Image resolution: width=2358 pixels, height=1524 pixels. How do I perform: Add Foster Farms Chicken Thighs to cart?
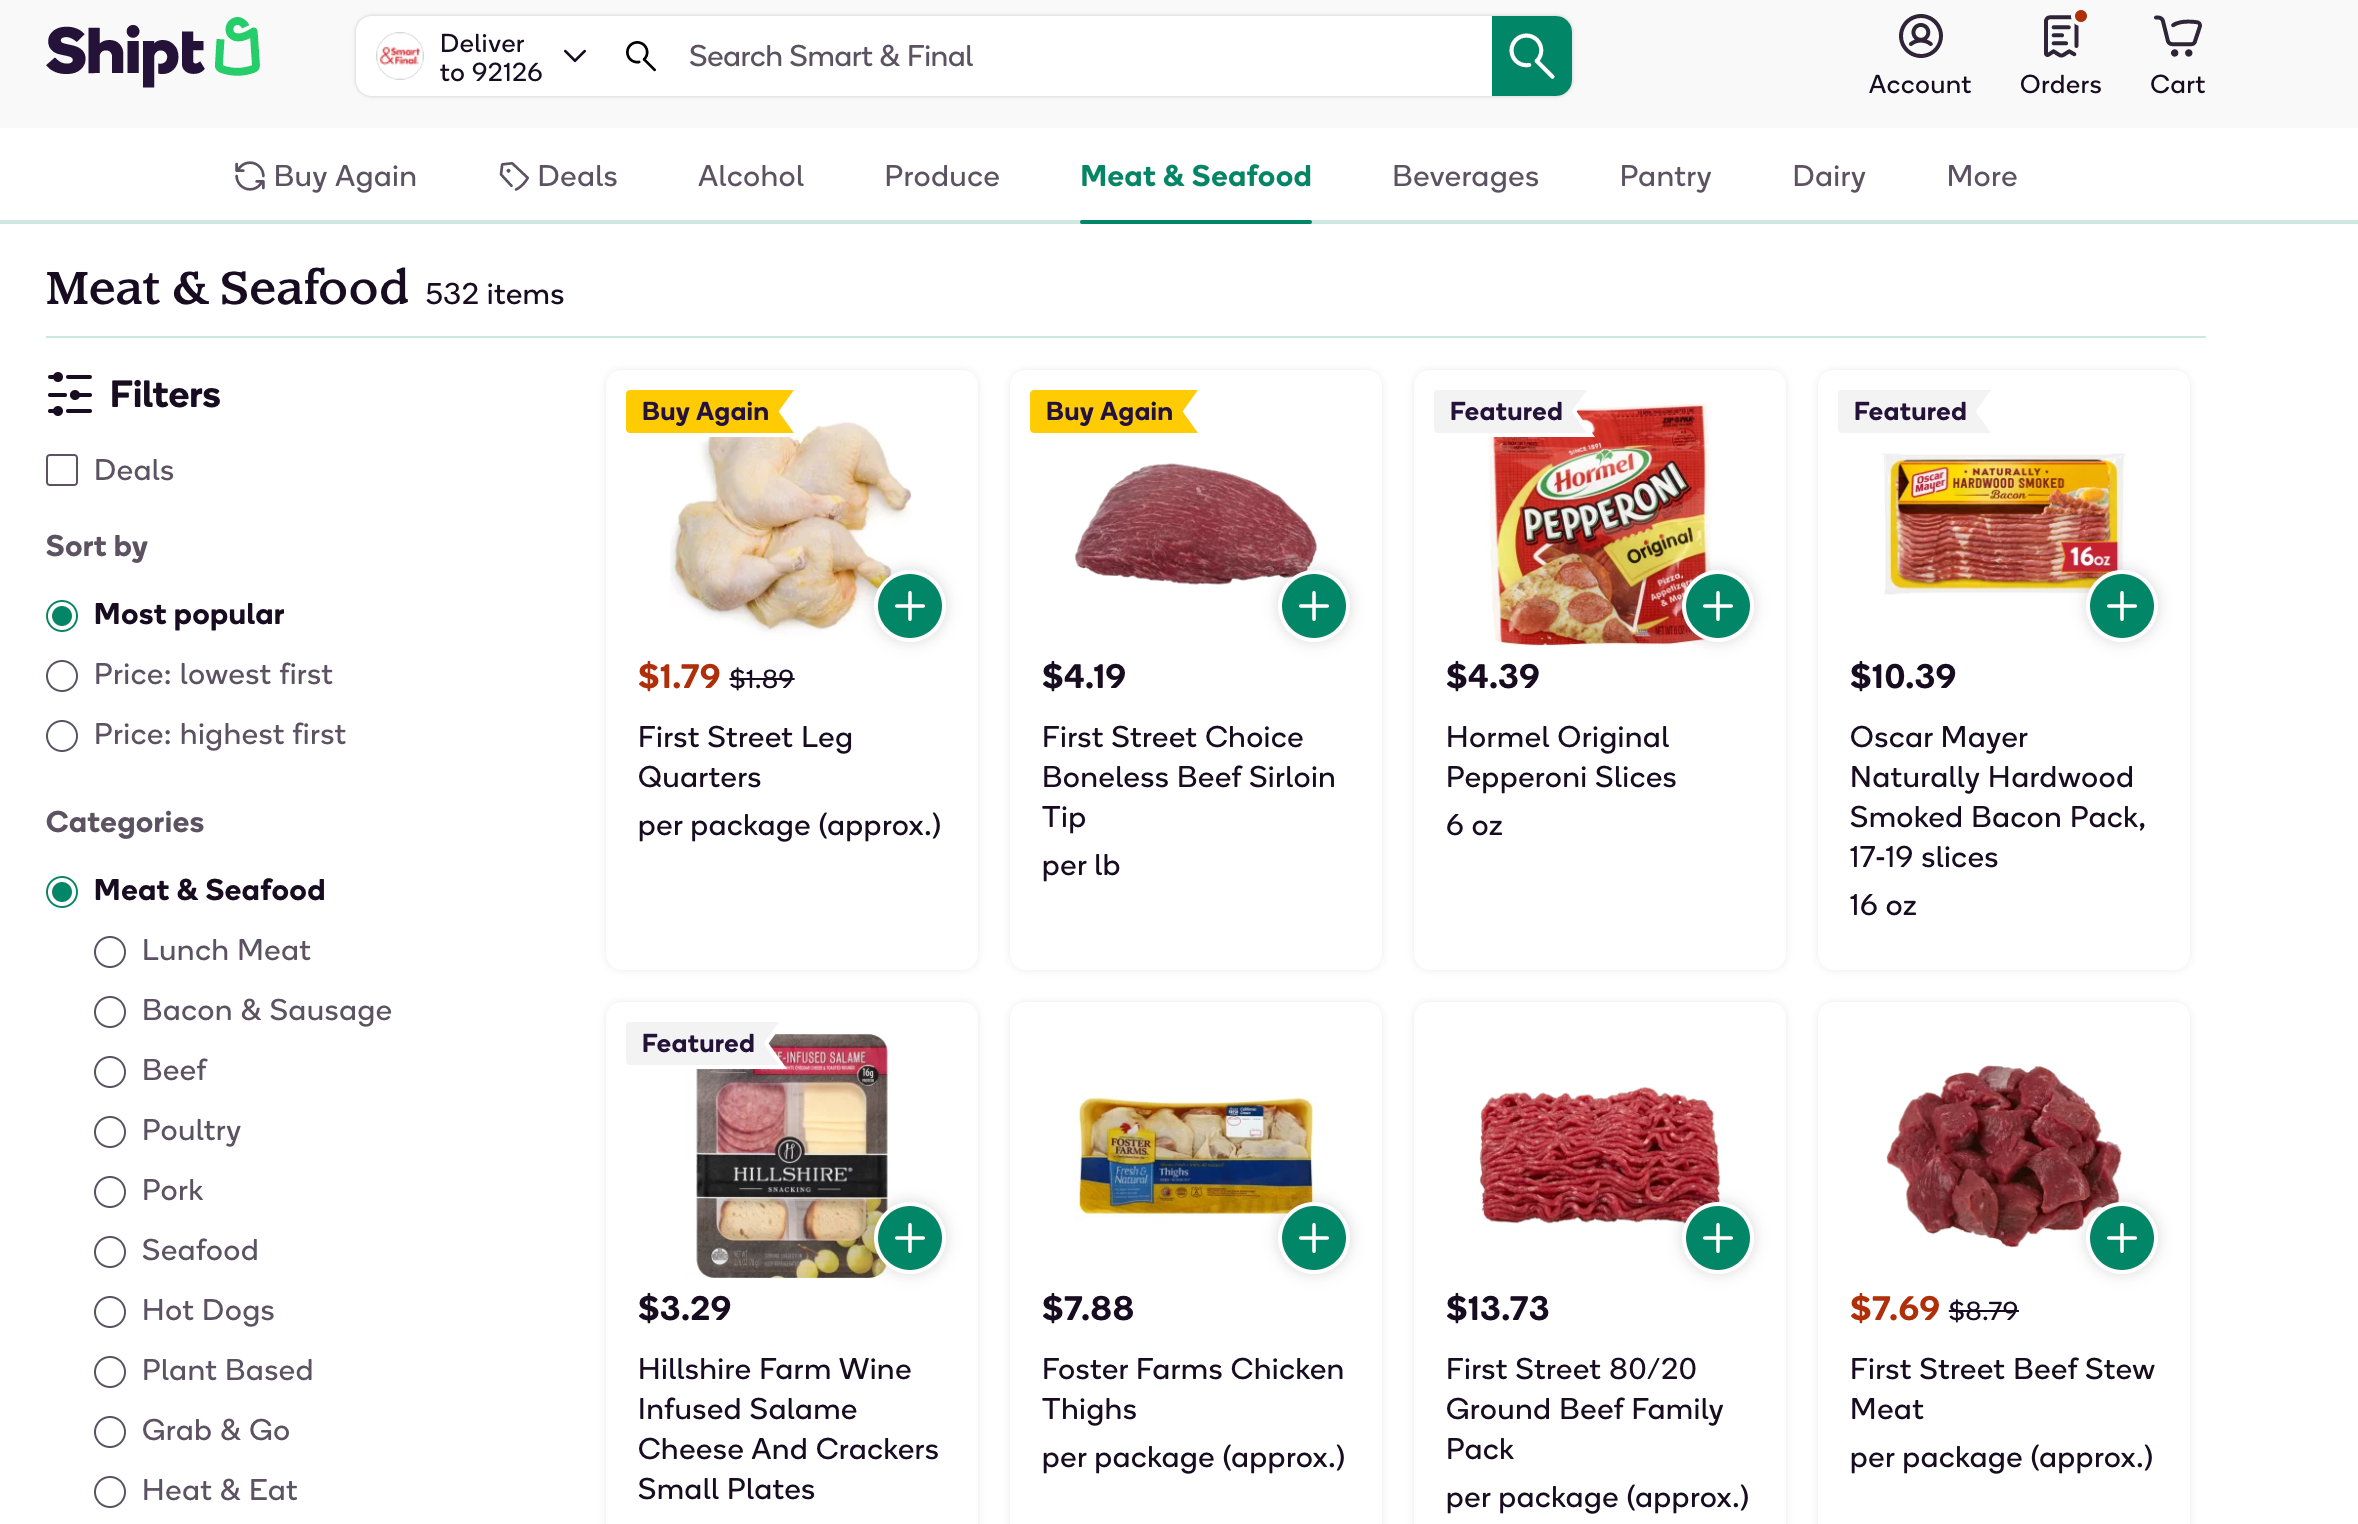(x=1313, y=1238)
